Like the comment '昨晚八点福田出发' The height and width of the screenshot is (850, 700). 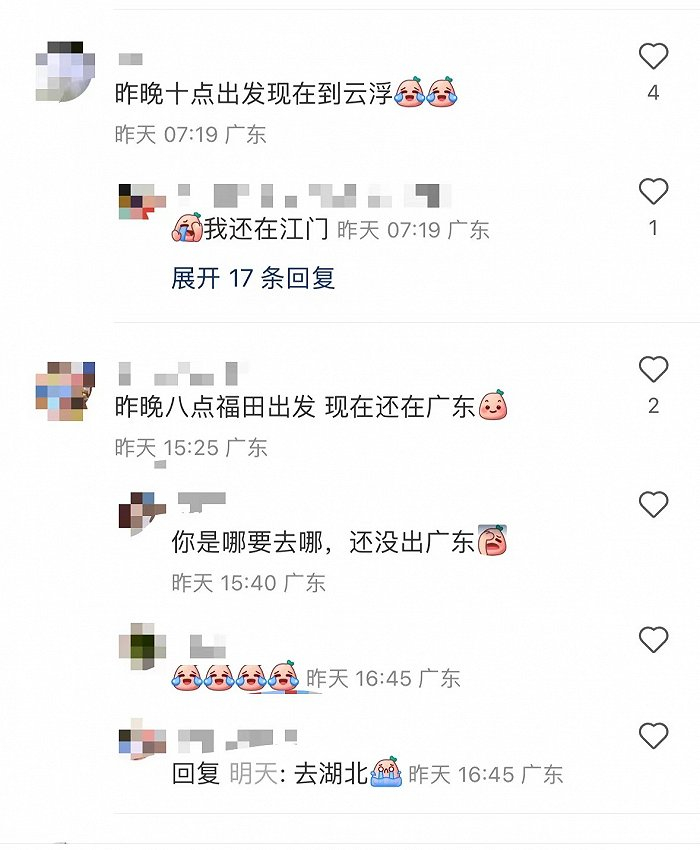(653, 369)
